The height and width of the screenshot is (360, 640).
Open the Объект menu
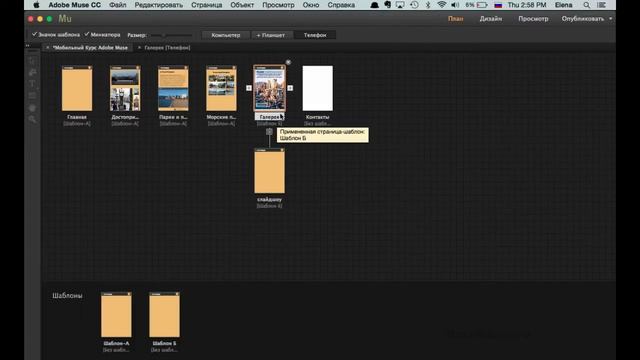[x=242, y=5]
